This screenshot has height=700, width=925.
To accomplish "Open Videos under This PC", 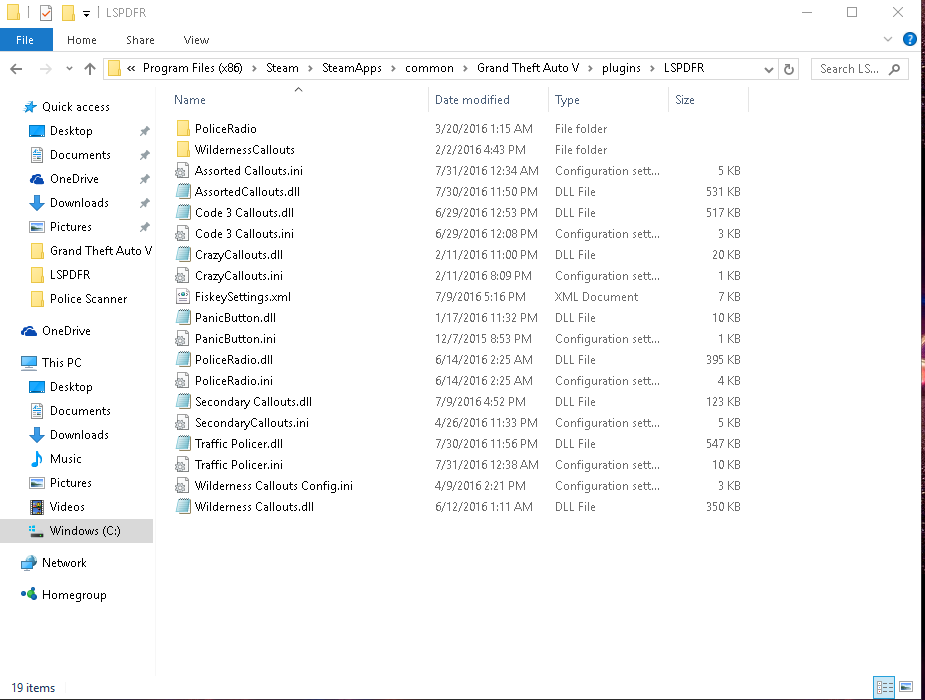I will (x=67, y=507).
